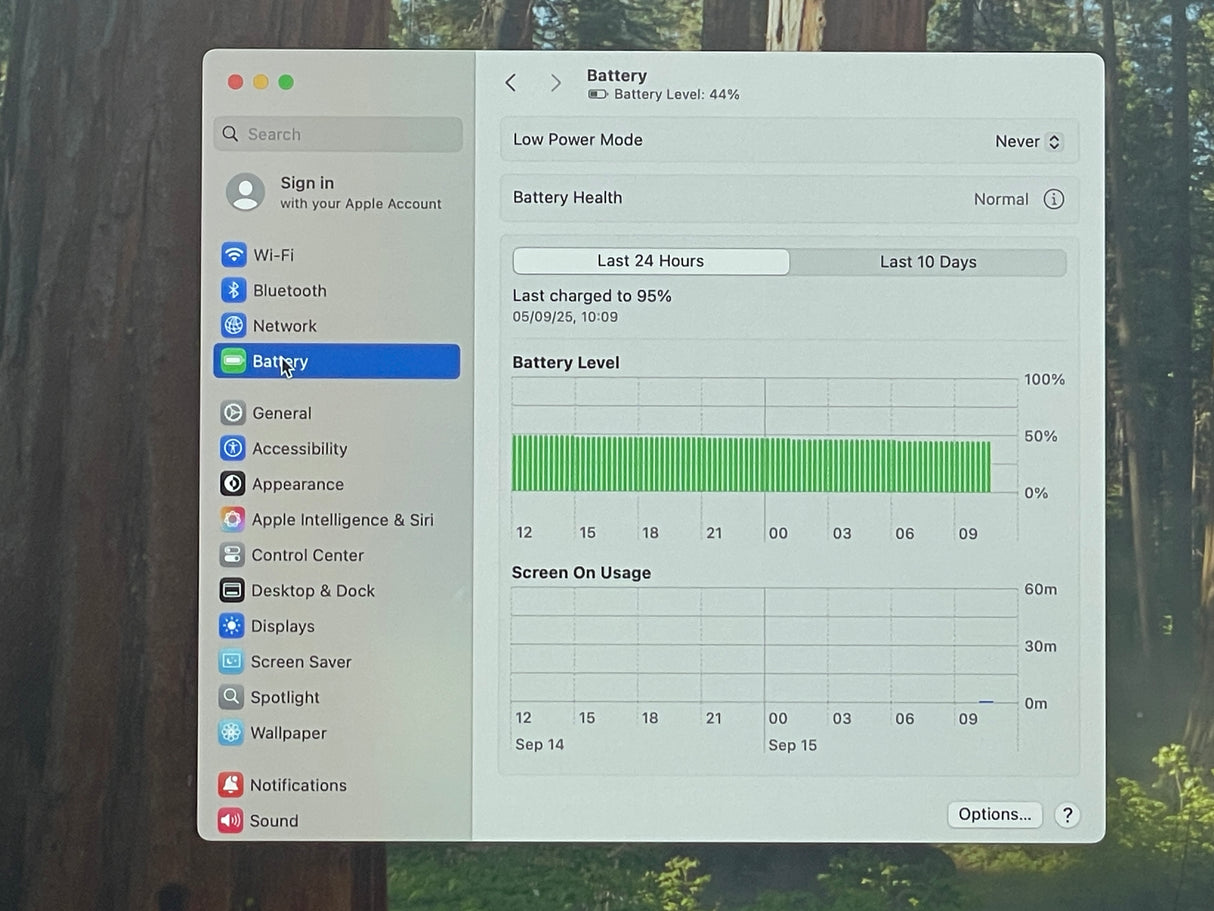Open Apple Intelligence & Siri settings
Viewport: 1214px width, 911px height.
(233, 519)
